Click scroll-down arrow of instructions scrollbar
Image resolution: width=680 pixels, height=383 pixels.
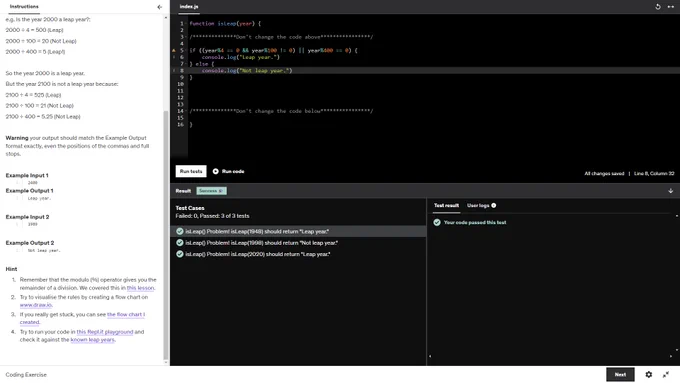tap(166, 362)
